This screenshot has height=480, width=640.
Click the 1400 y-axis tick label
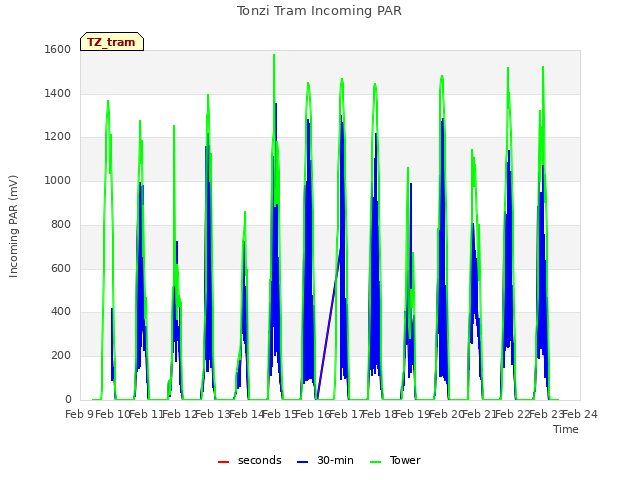click(58, 94)
